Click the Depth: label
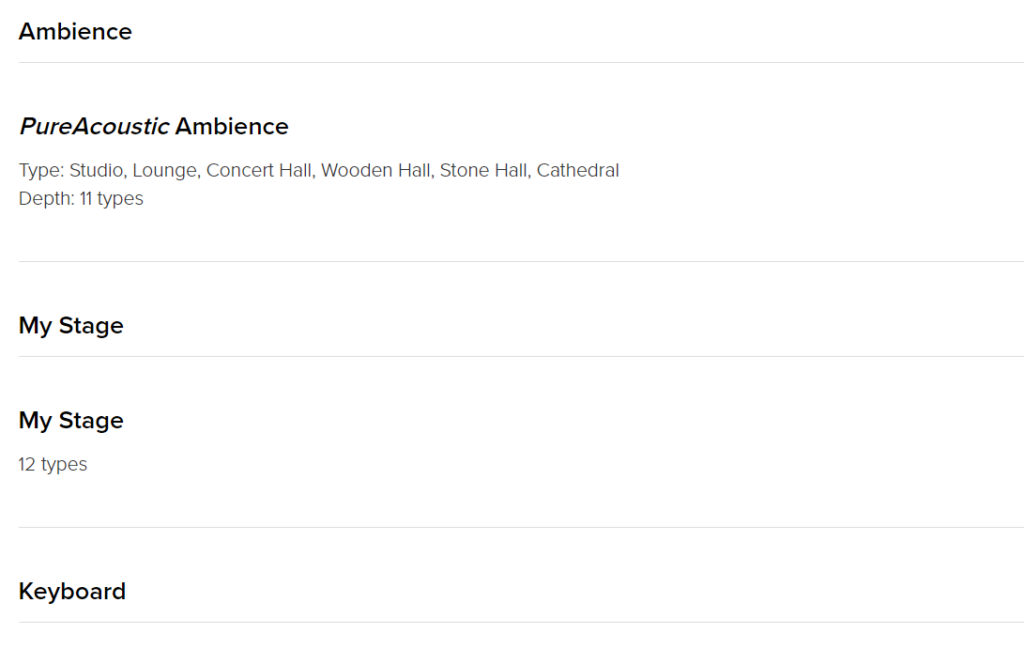The height and width of the screenshot is (649, 1024). point(46,198)
